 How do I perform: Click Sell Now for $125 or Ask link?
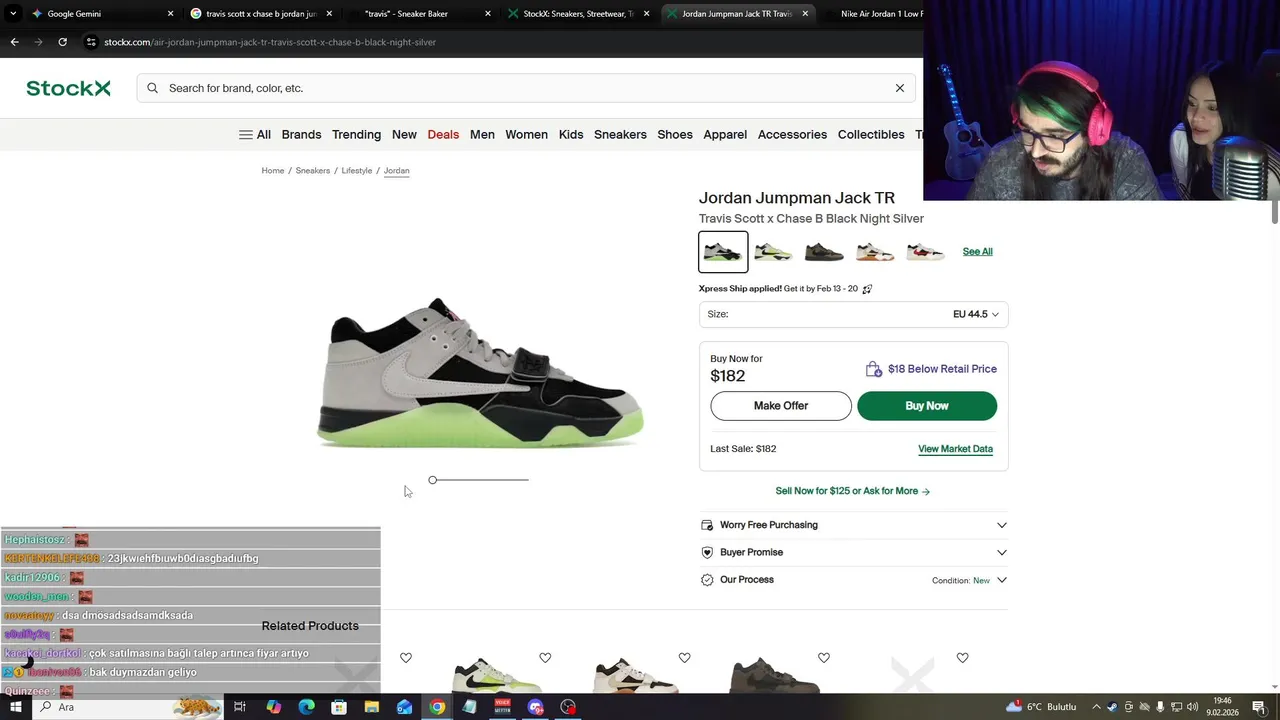click(x=853, y=491)
